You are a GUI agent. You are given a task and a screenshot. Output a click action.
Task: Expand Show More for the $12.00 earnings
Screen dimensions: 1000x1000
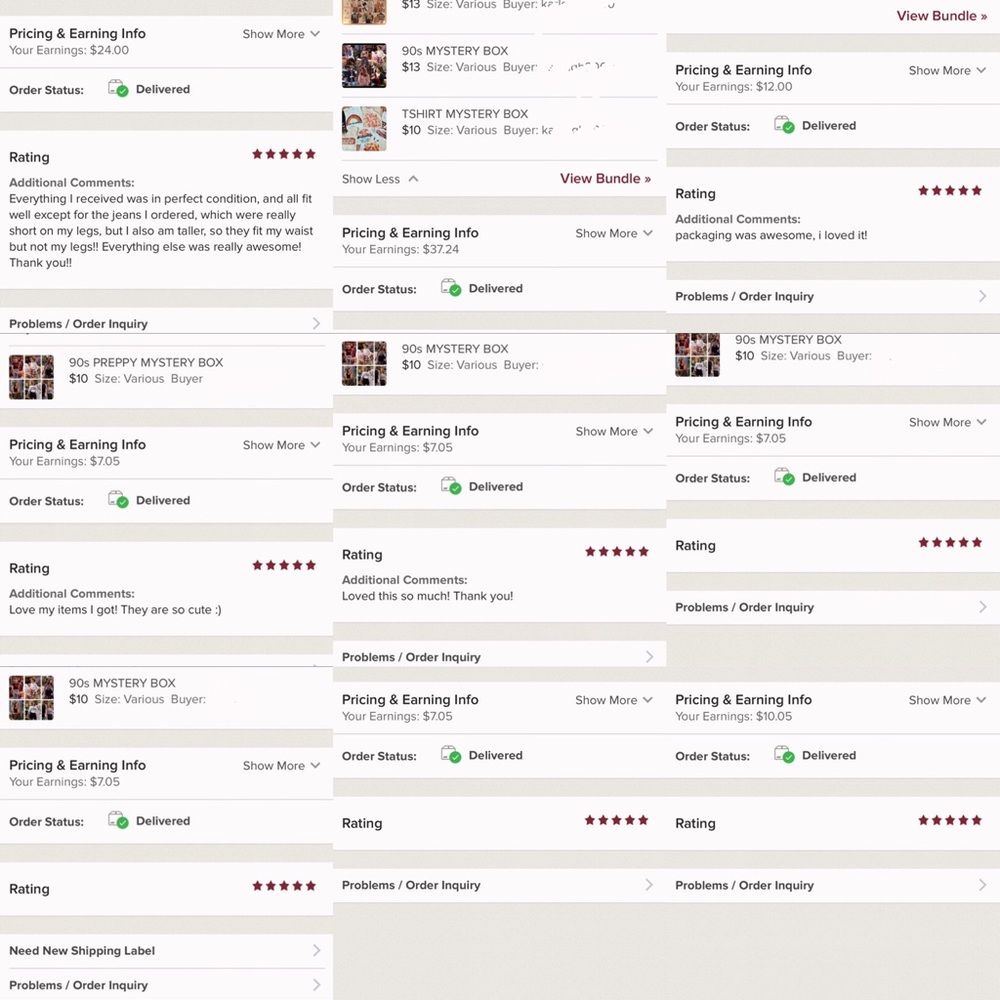click(947, 71)
